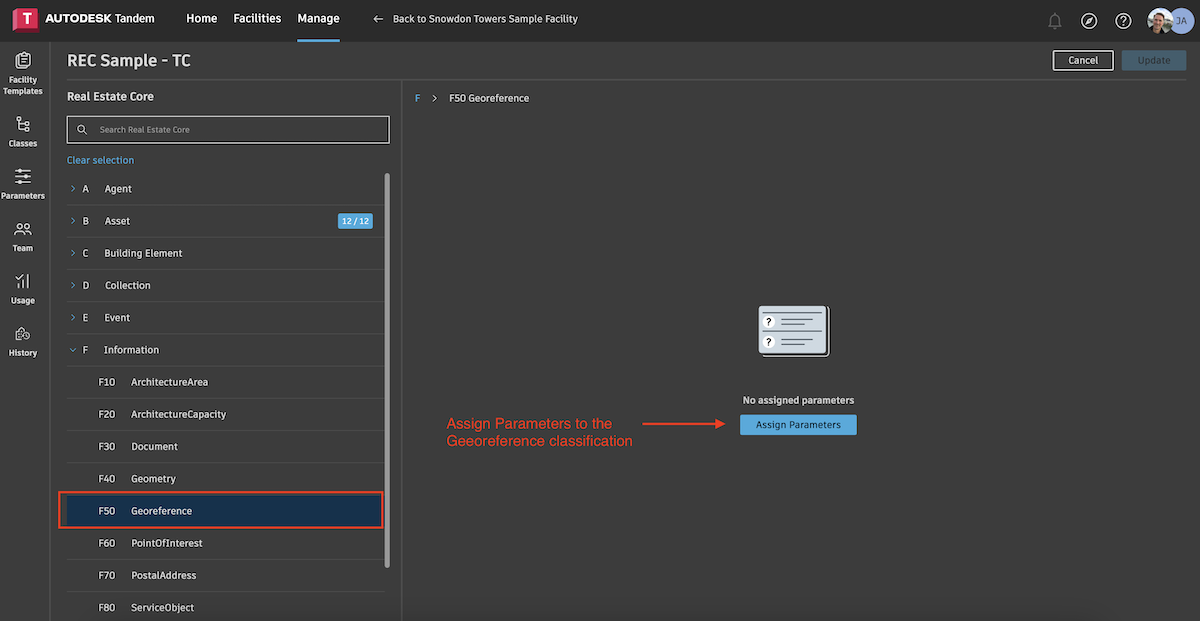Click the search magnifier icon
This screenshot has width=1200, height=621.
(x=82, y=130)
